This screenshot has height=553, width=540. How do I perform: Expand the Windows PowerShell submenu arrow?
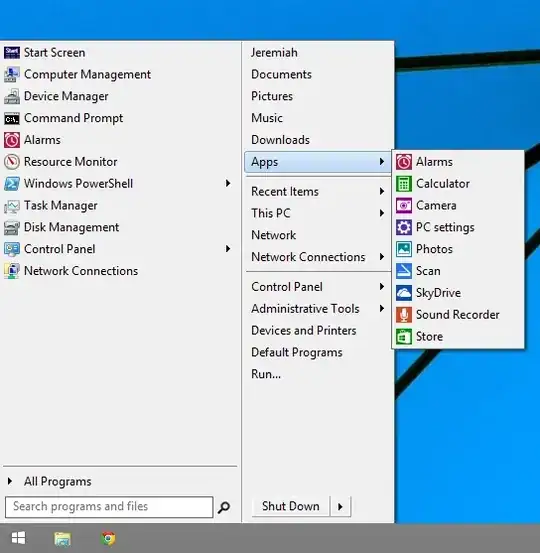click(228, 183)
